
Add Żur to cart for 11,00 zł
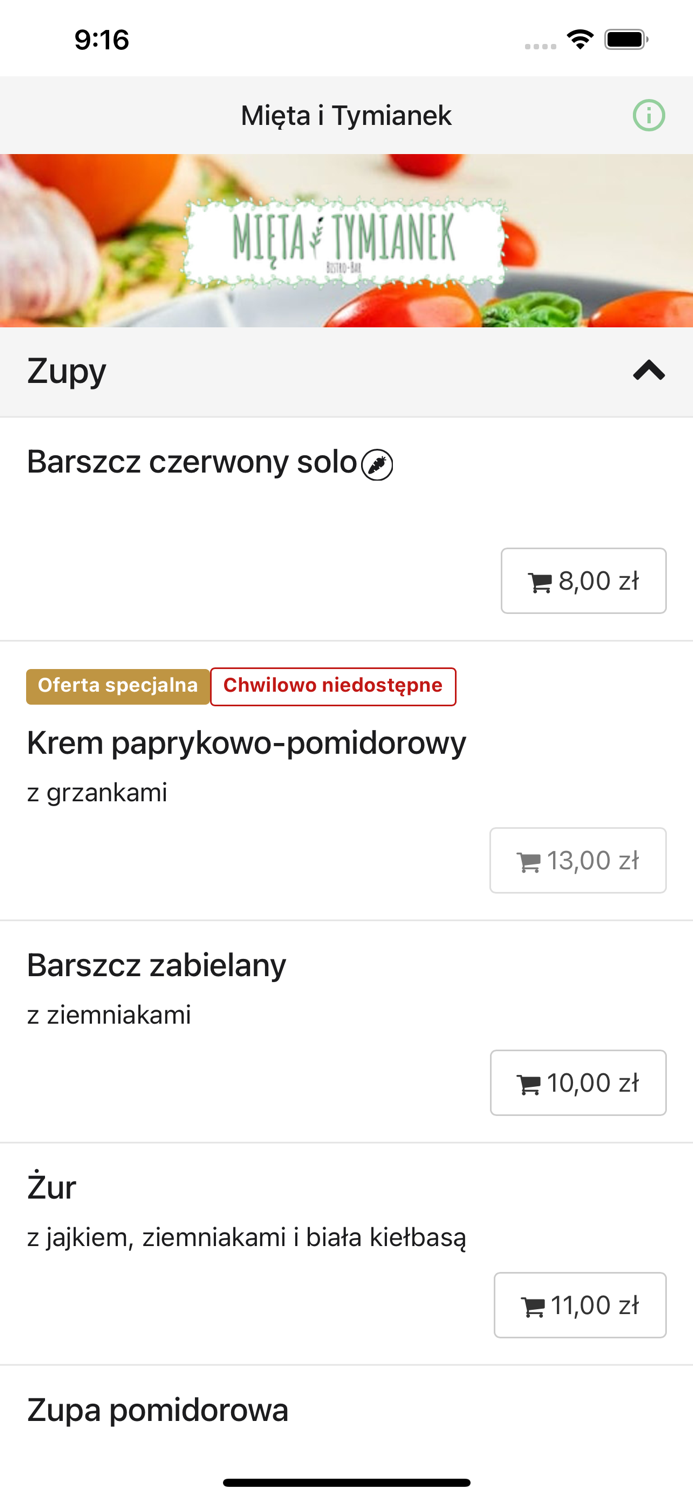point(580,1305)
